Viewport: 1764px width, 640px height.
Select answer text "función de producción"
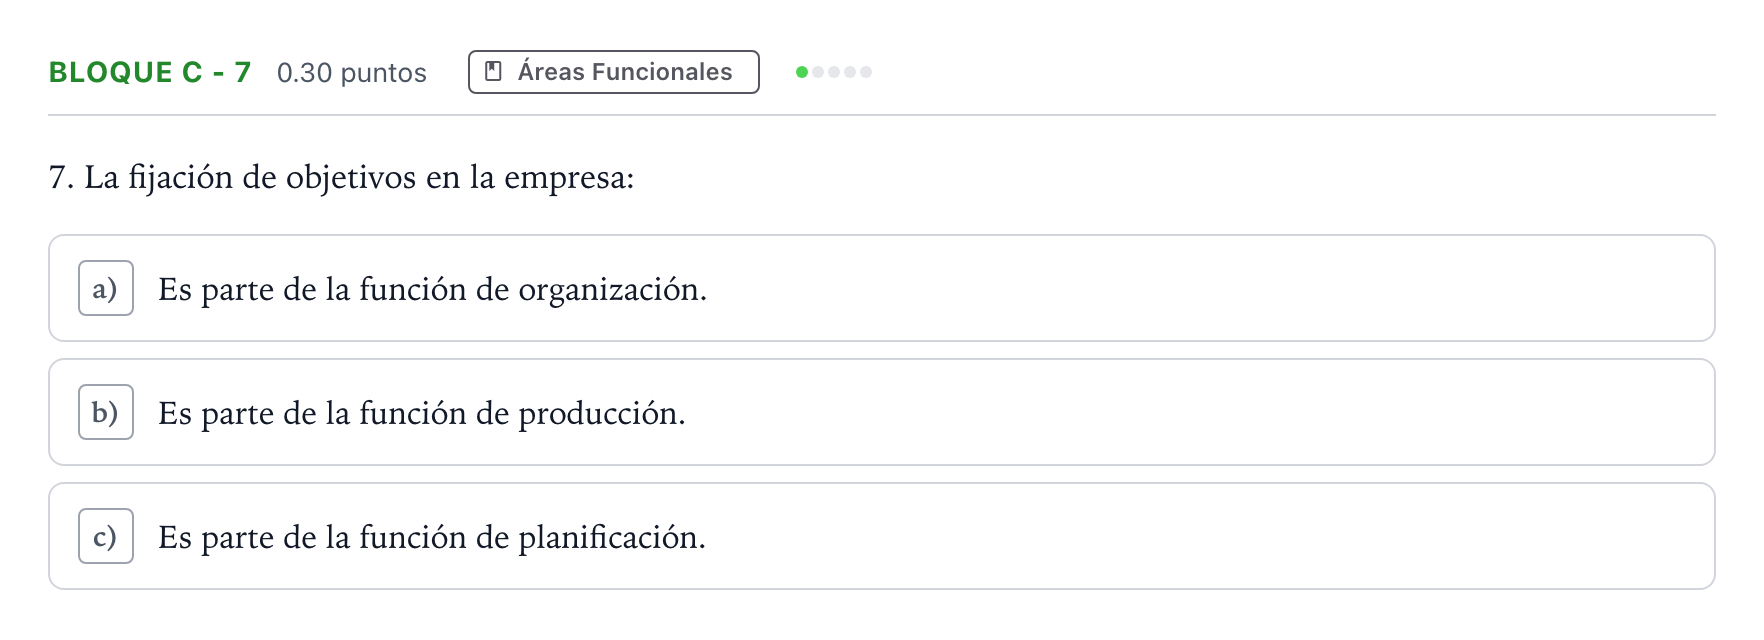coord(522,414)
